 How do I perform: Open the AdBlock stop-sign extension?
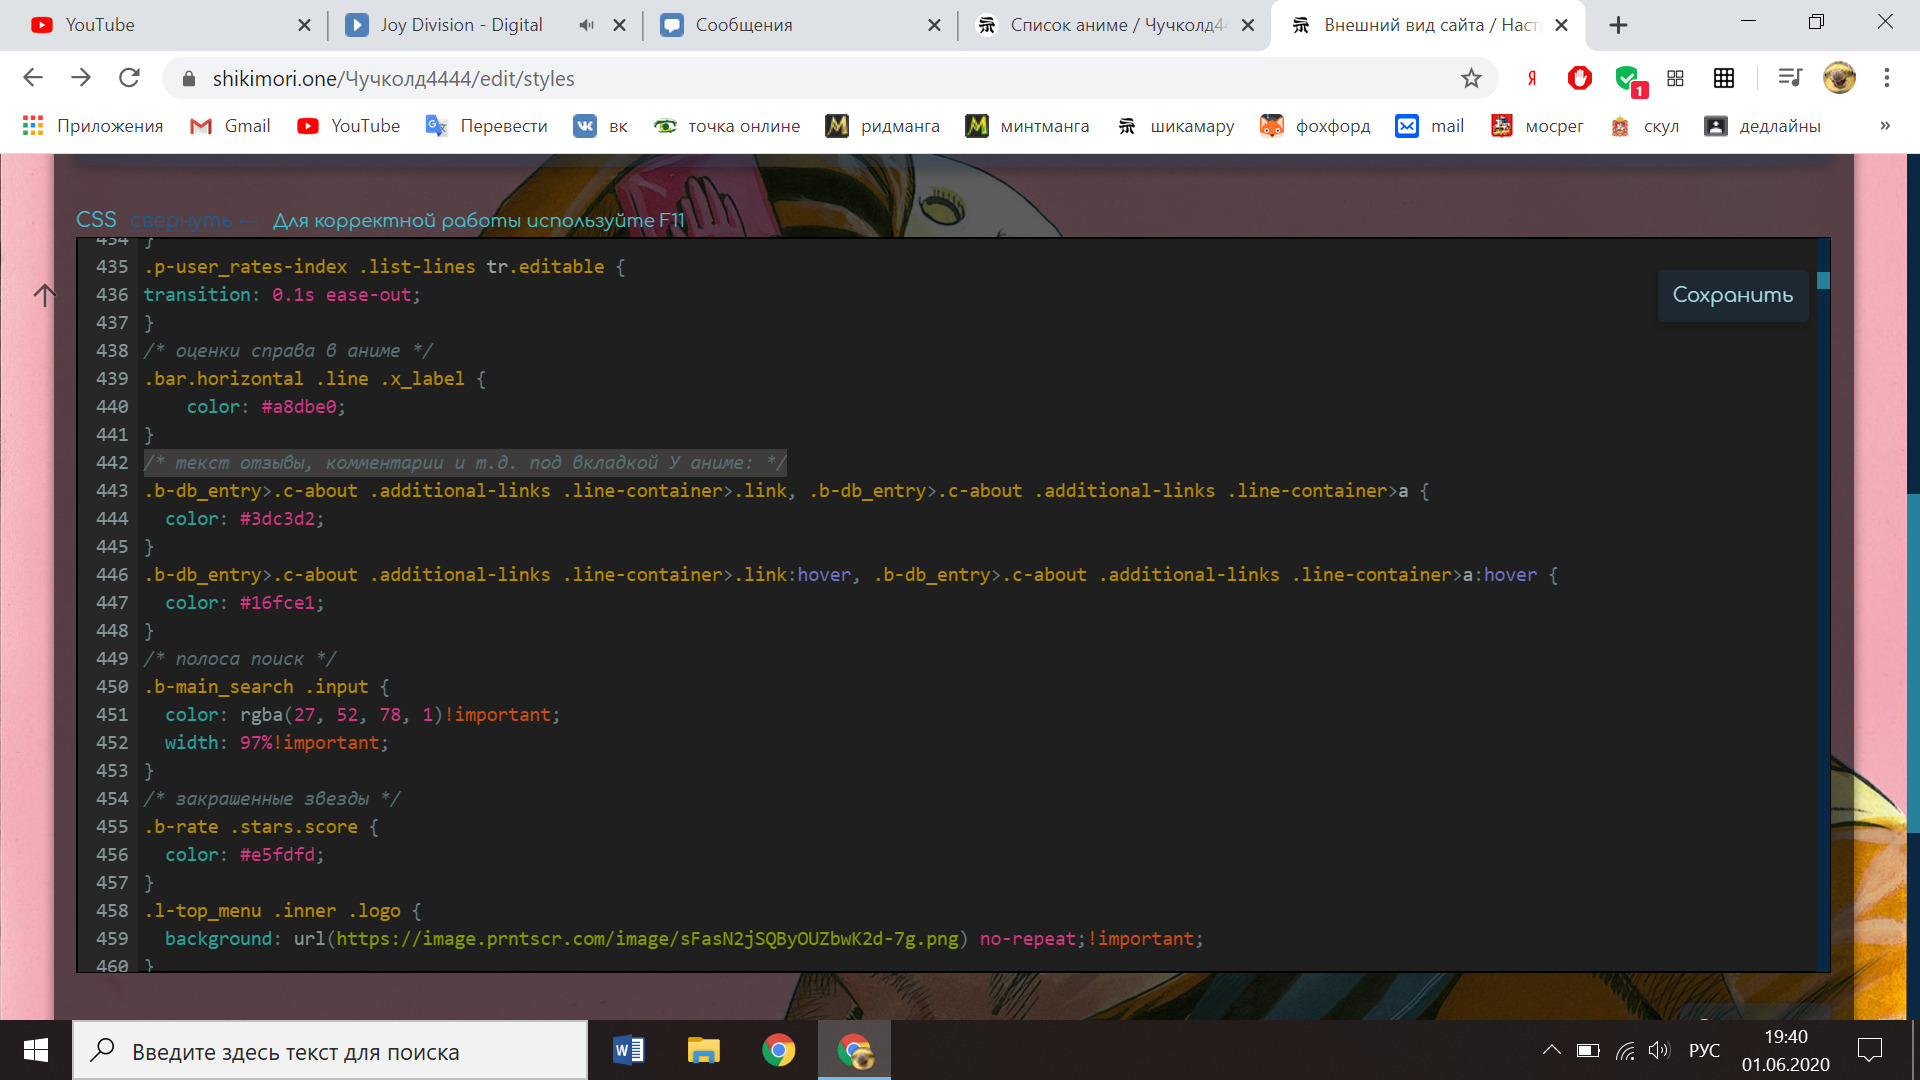tap(1579, 78)
